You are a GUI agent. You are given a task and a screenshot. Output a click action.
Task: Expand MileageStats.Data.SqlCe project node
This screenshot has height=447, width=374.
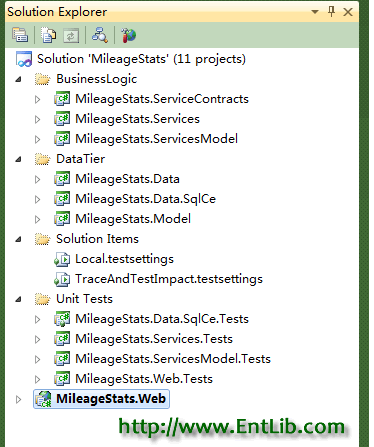pyautogui.click(x=37, y=199)
